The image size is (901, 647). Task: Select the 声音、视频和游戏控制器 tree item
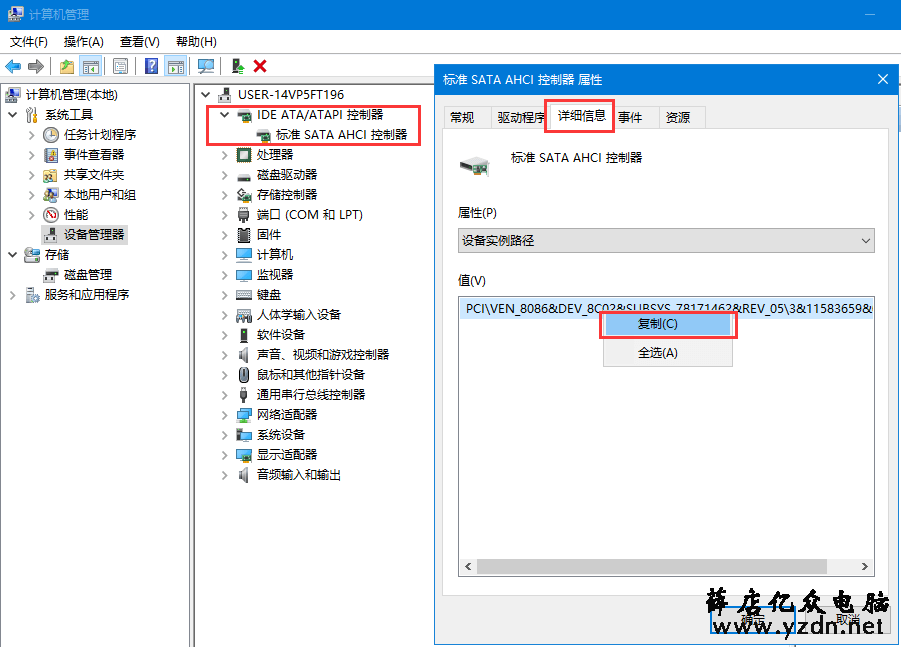tap(323, 355)
